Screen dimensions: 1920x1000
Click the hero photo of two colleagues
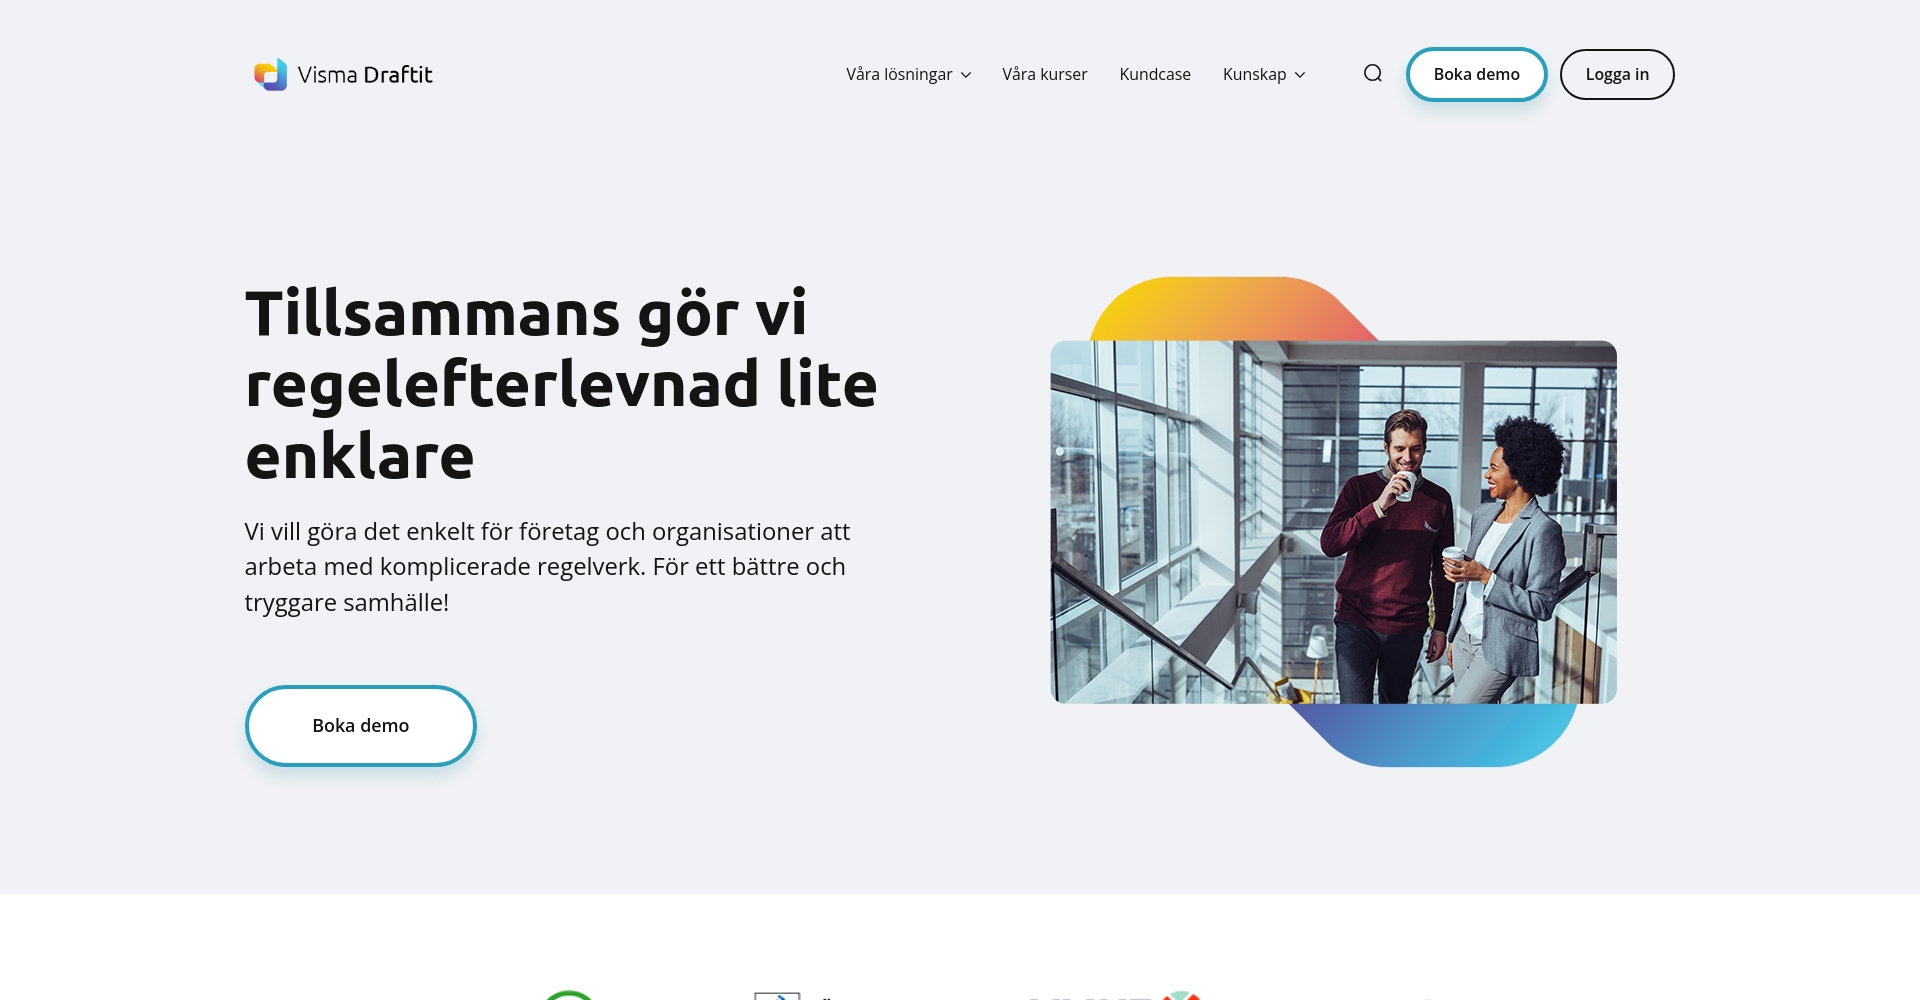click(1333, 522)
